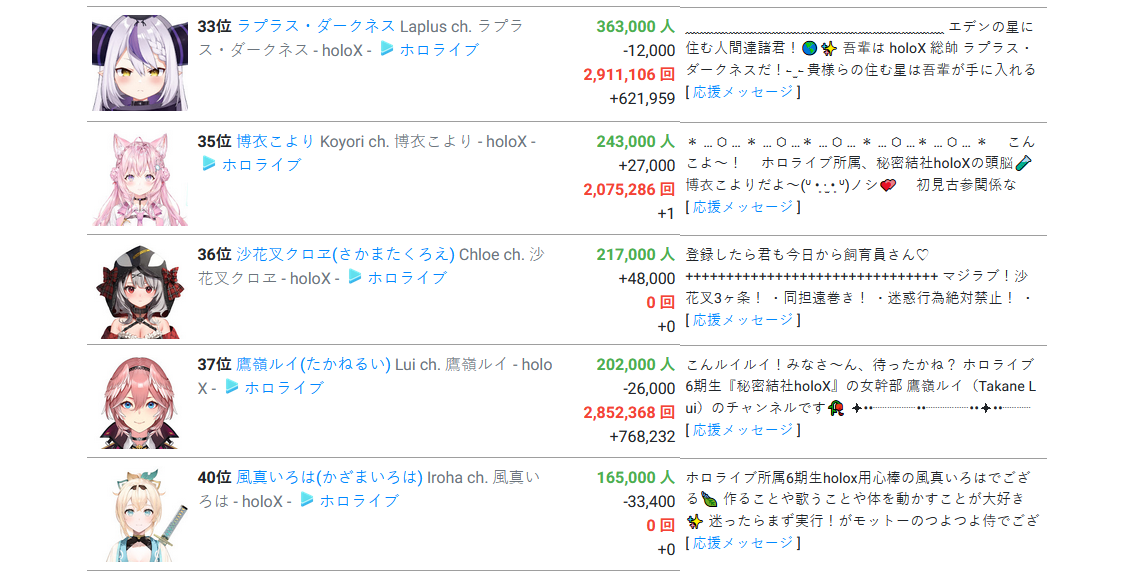Click the Hololive play icon in Lui row
The width and height of the screenshot is (1135, 571).
click(x=232, y=387)
